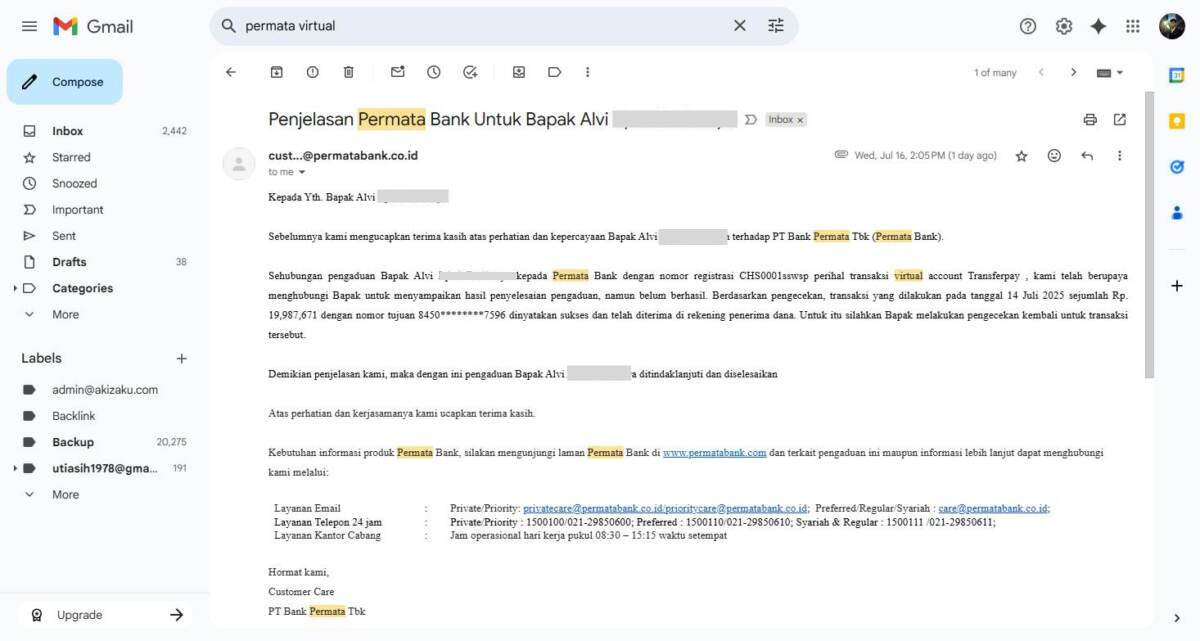Open the Settings gear
The width and height of the screenshot is (1200, 641).
1064,26
